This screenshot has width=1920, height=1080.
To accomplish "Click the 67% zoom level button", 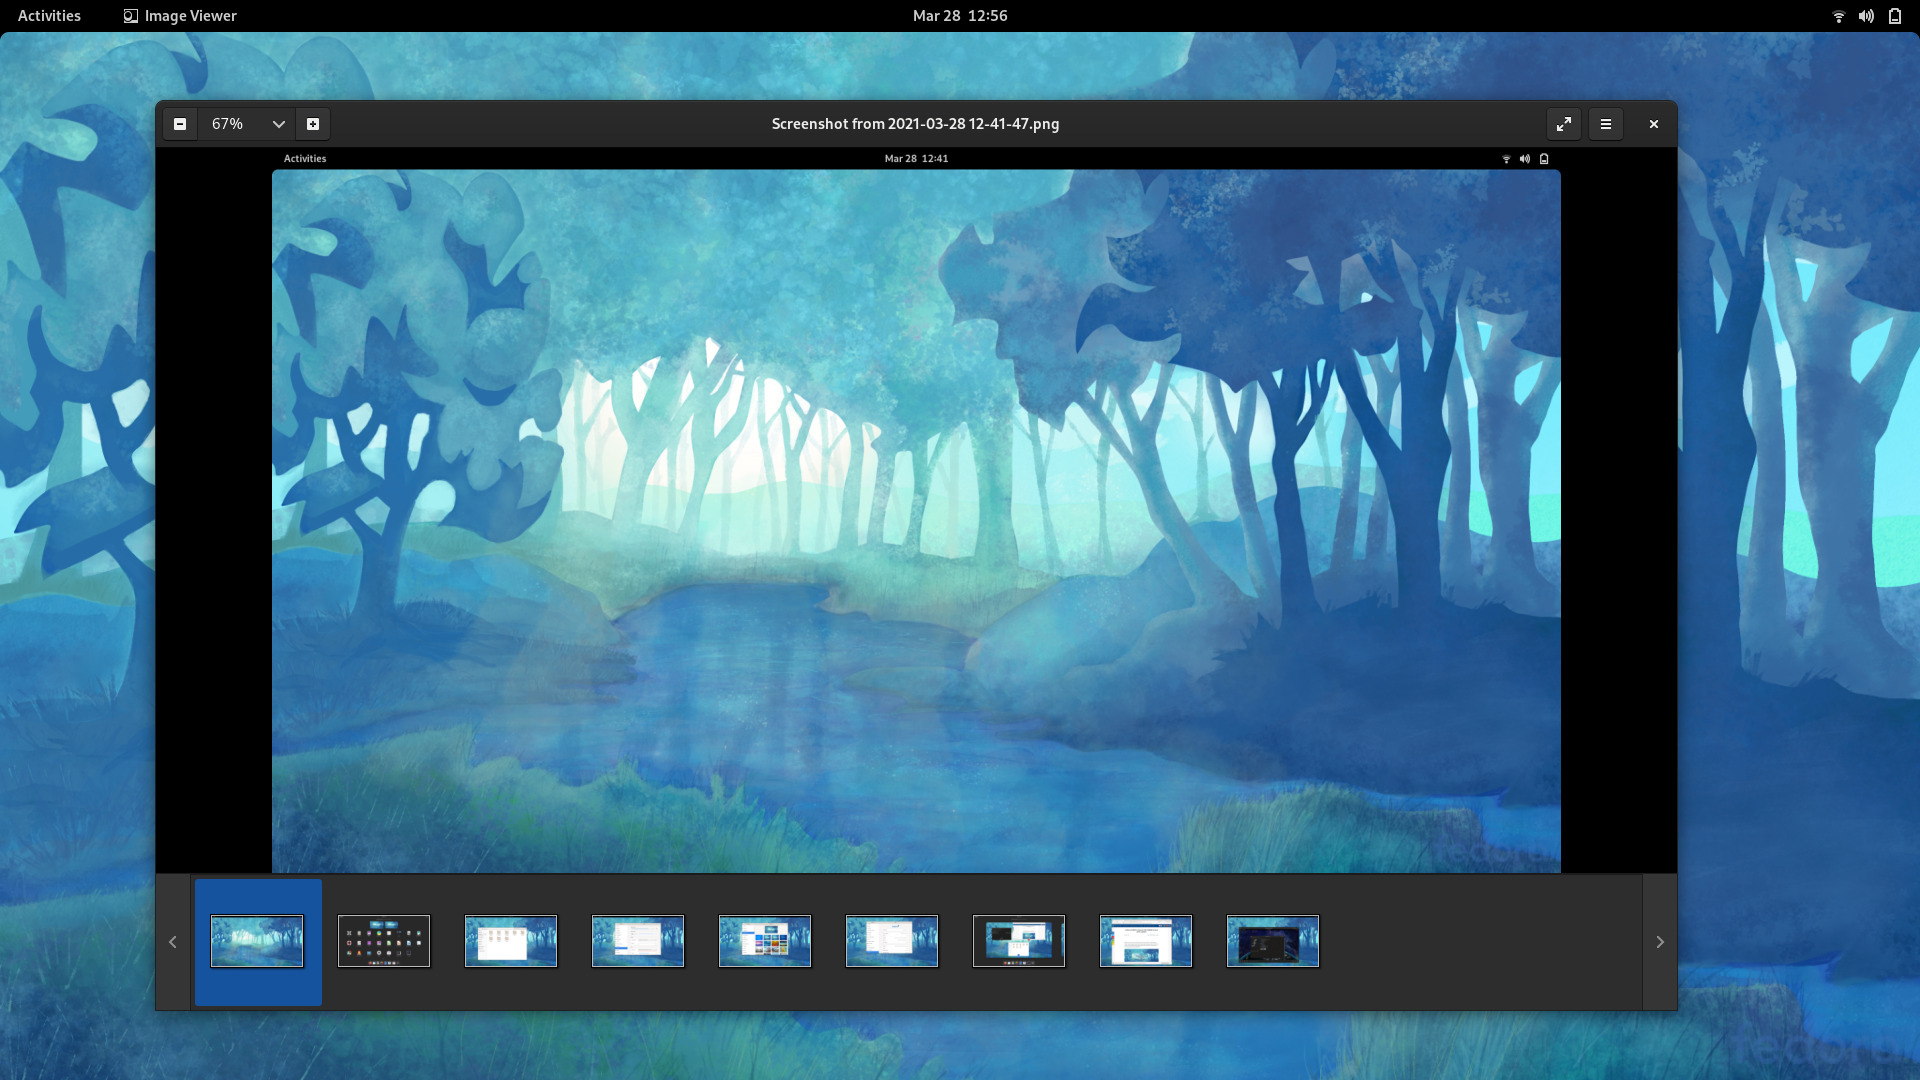I will click(x=228, y=124).
